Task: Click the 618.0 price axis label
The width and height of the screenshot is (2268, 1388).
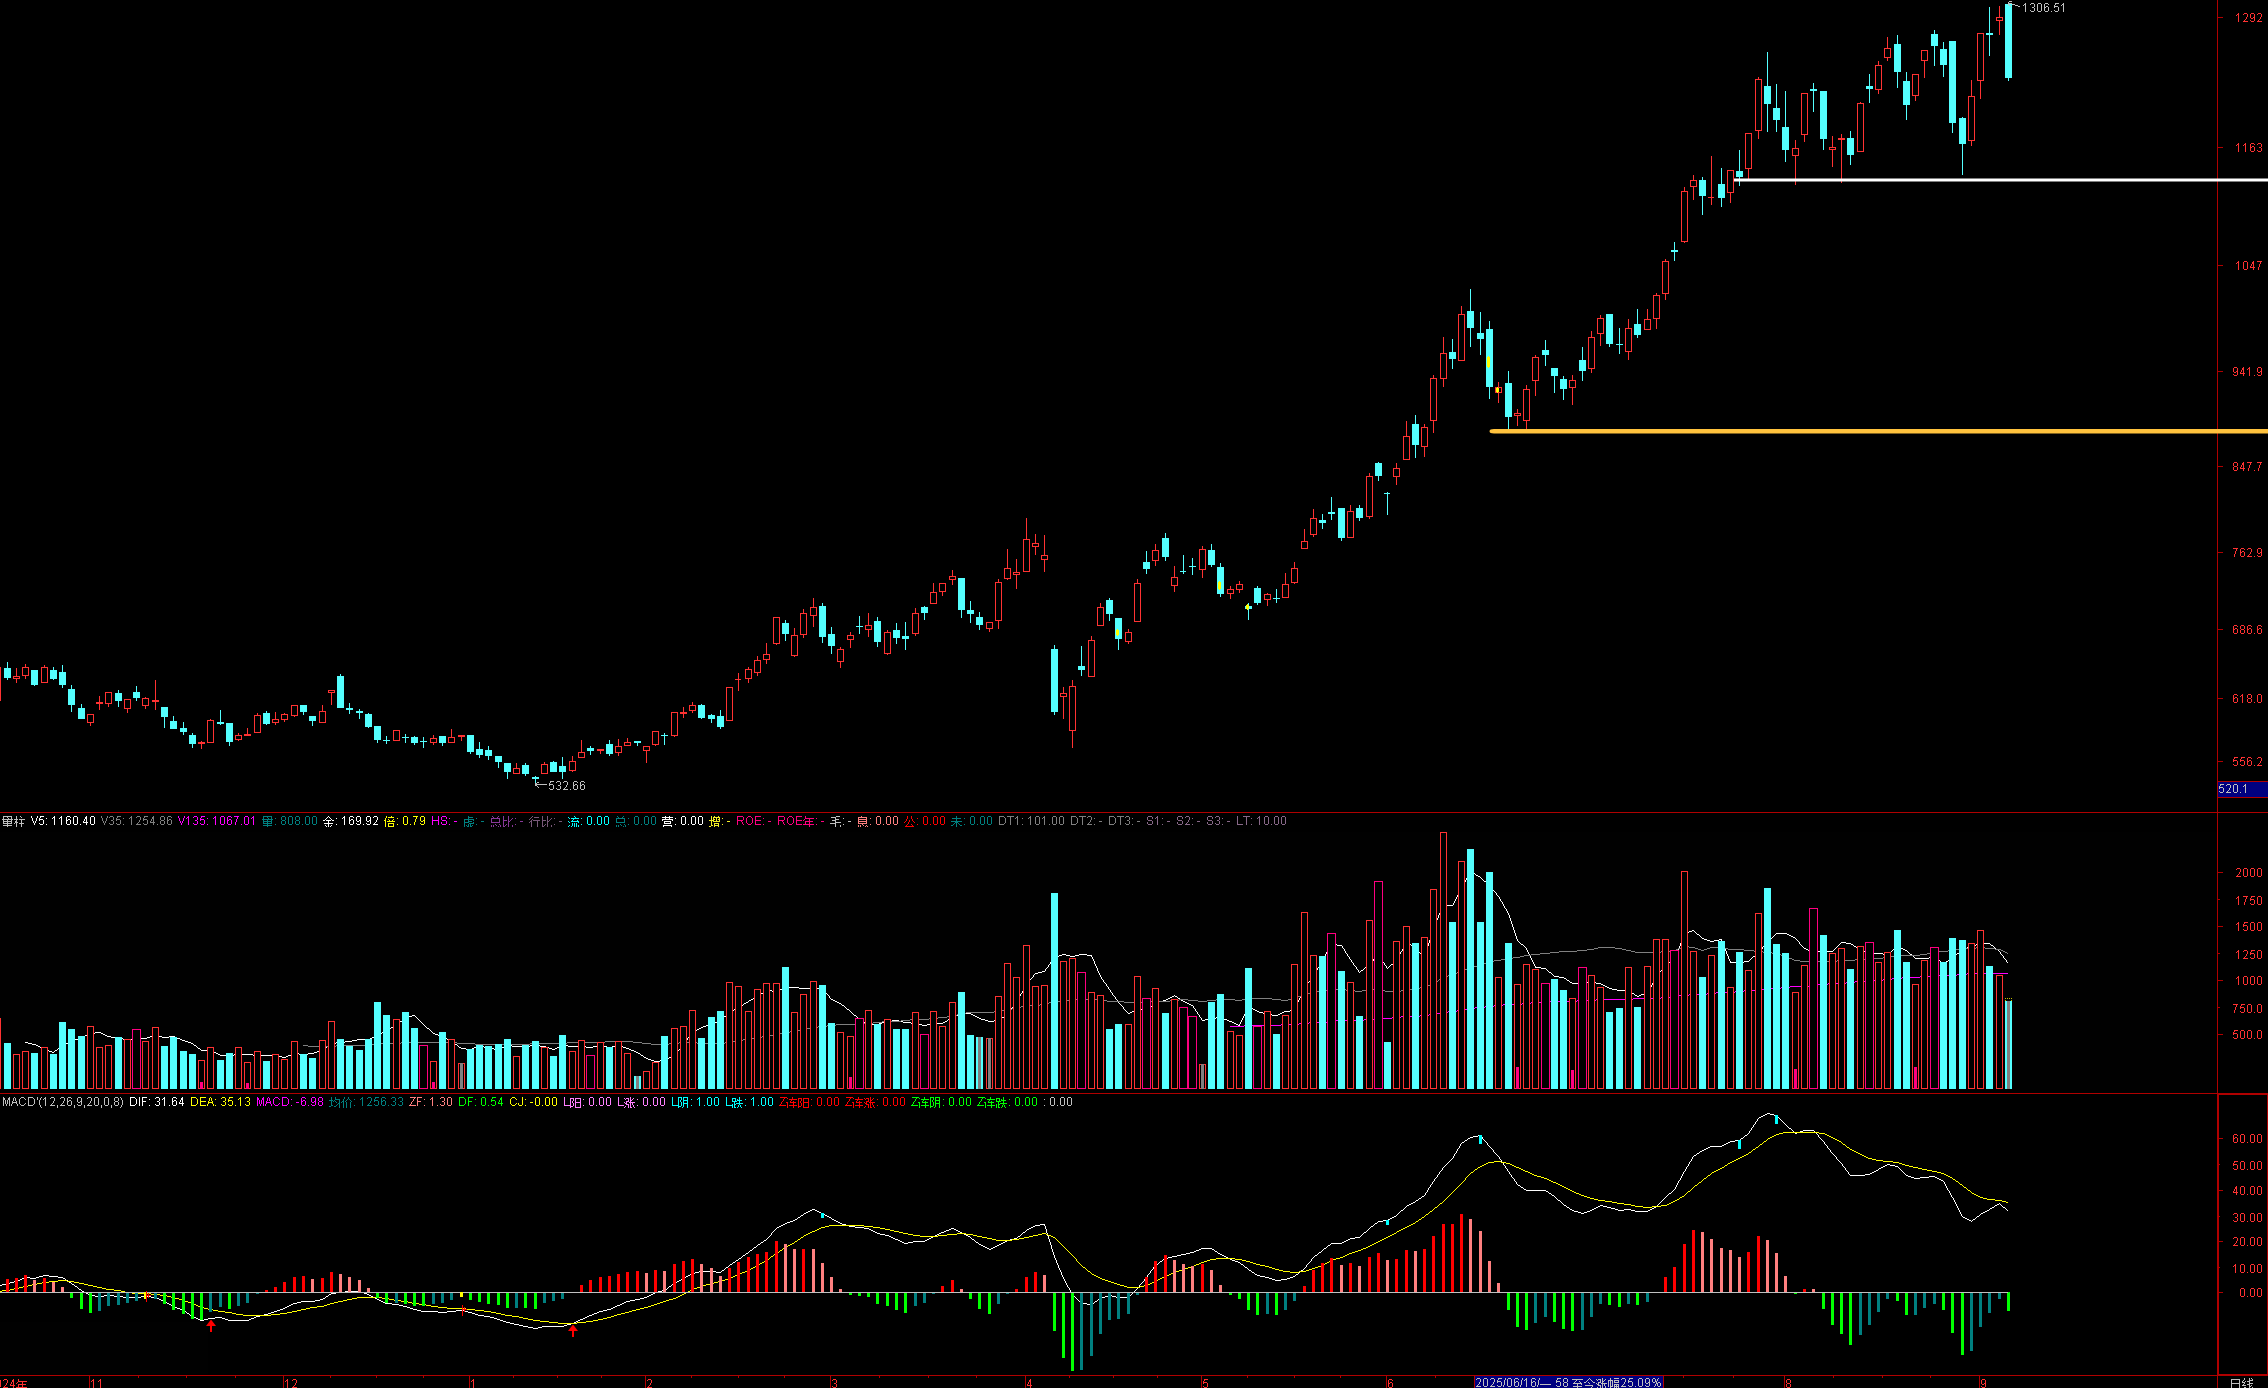Action: 2247,699
